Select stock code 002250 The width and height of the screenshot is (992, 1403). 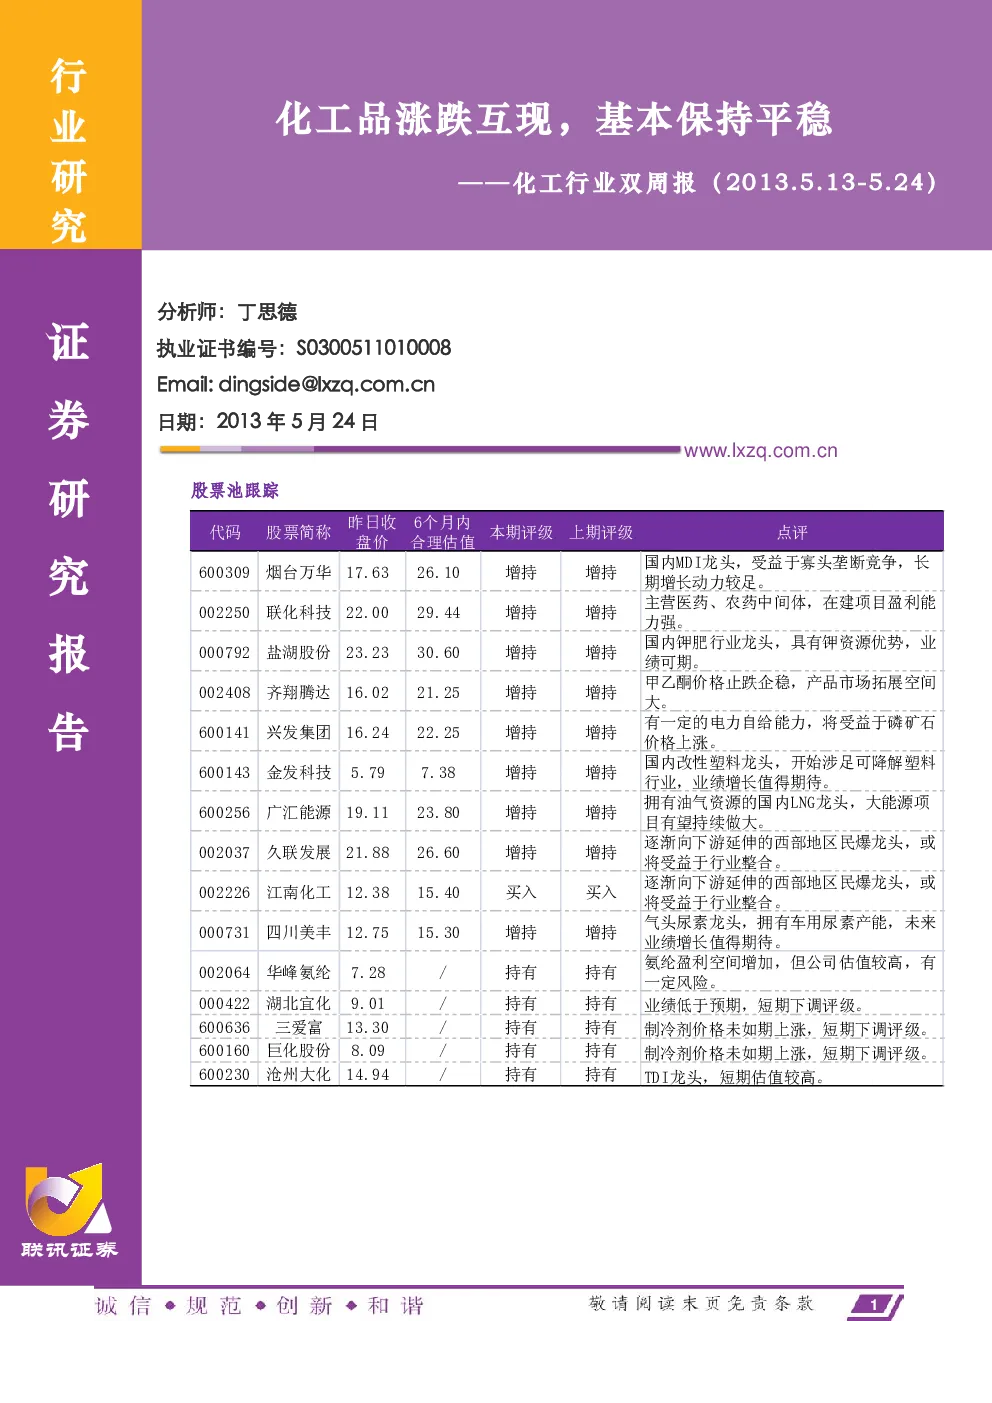coord(224,612)
